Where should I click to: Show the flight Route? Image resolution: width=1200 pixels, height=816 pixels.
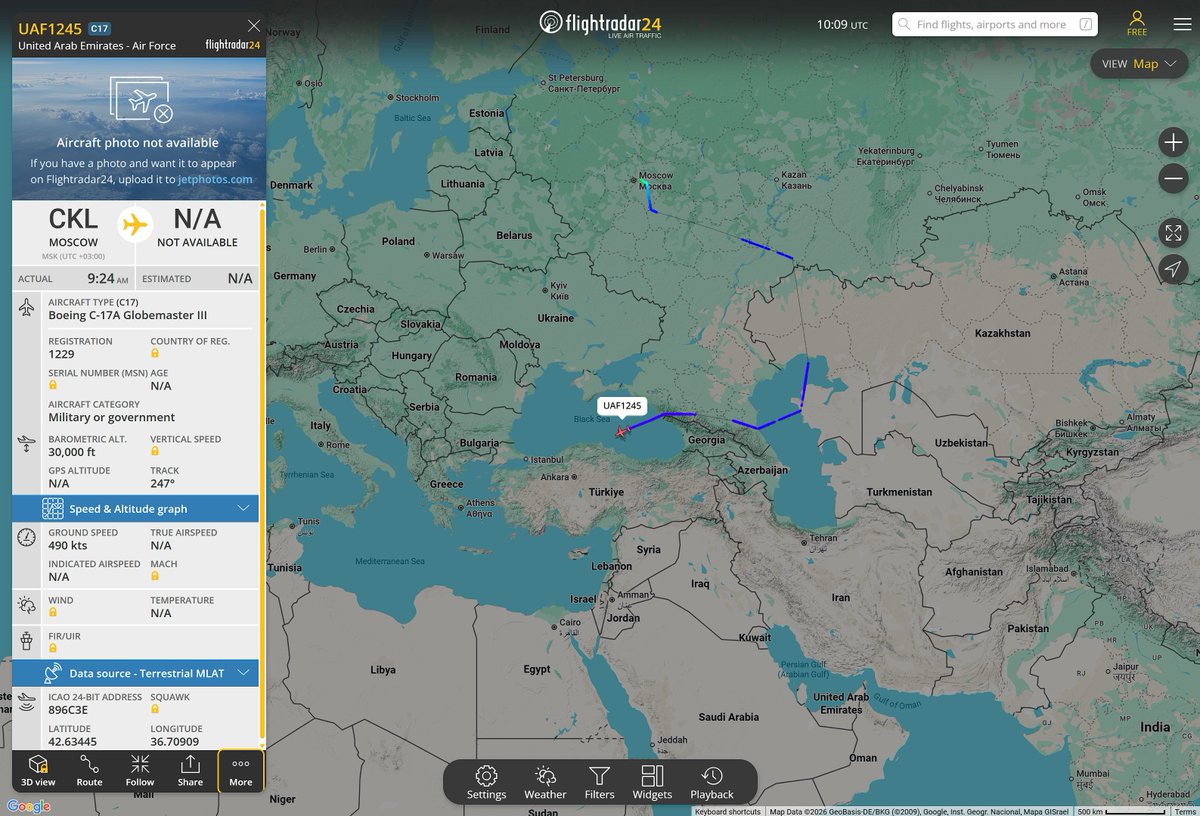[89, 771]
